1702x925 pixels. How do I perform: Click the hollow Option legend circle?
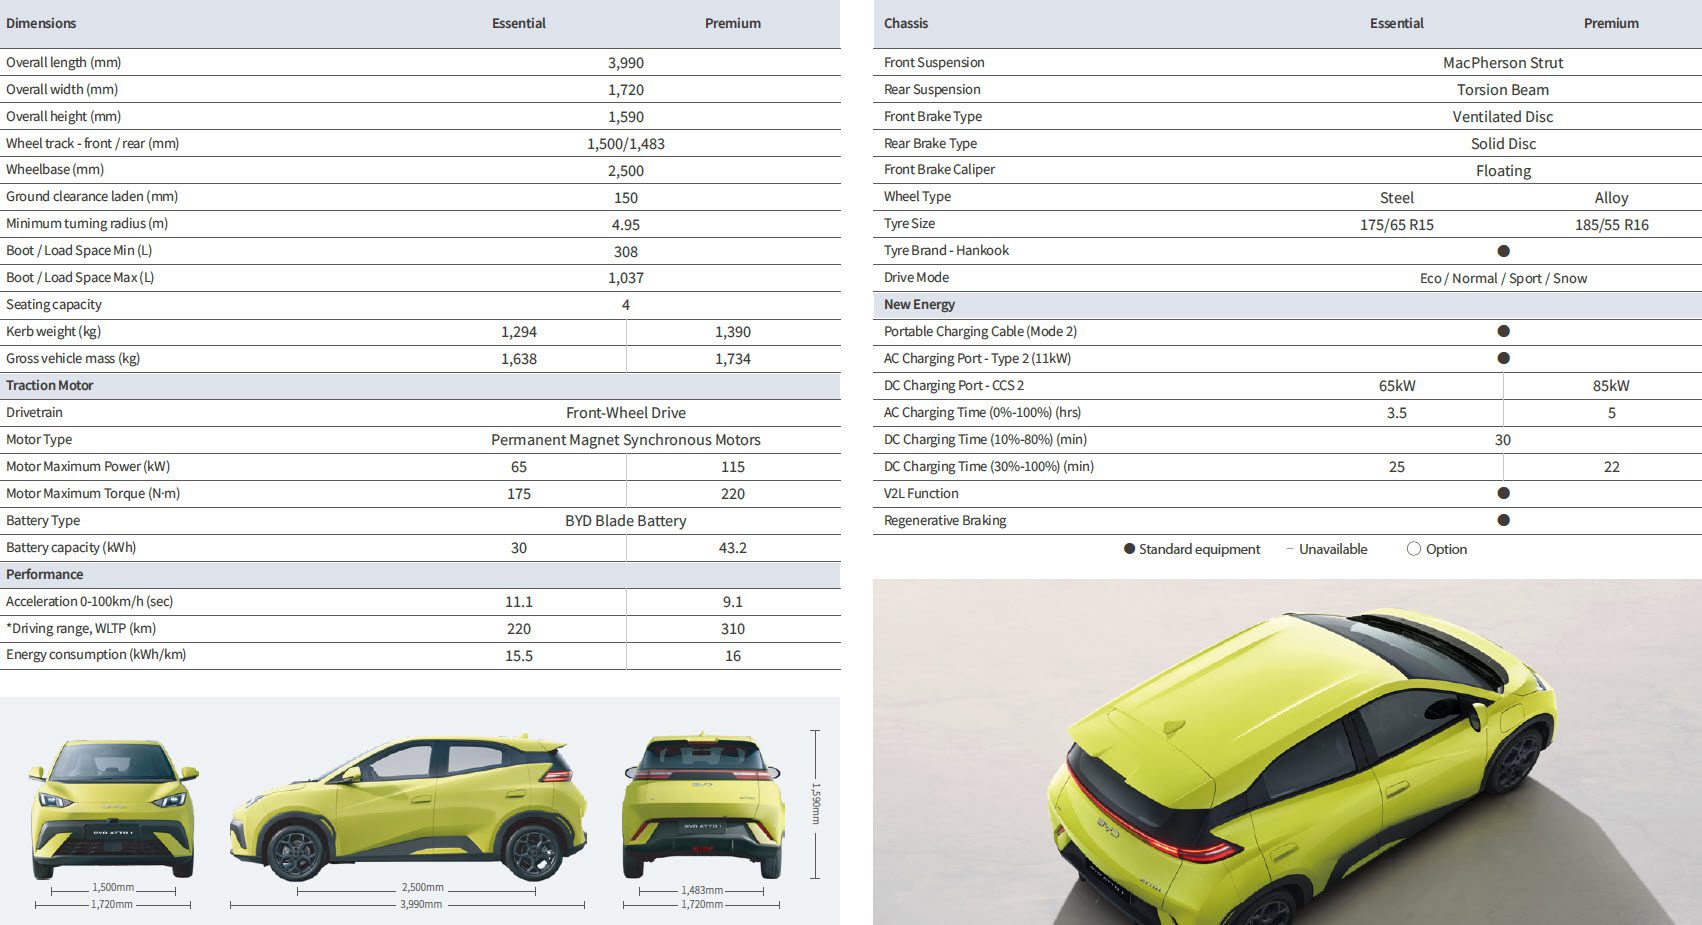tap(1413, 549)
